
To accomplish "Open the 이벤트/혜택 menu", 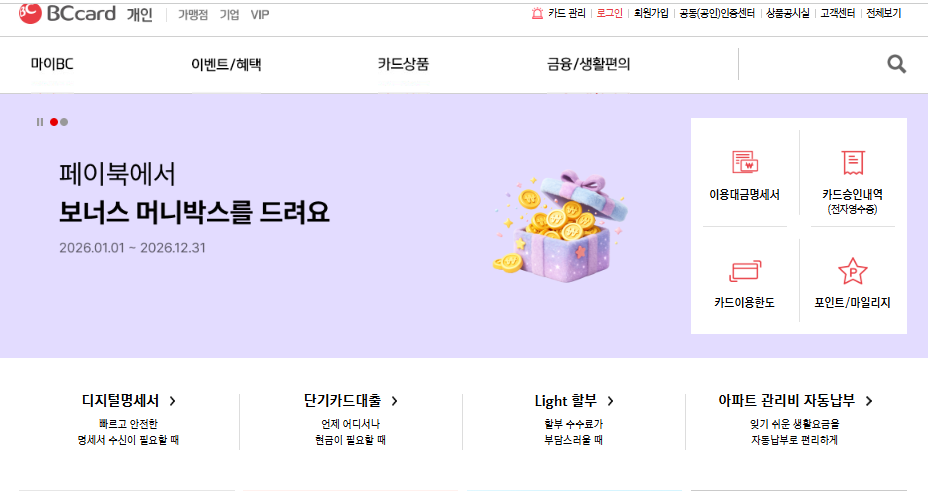I will click(x=226, y=64).
